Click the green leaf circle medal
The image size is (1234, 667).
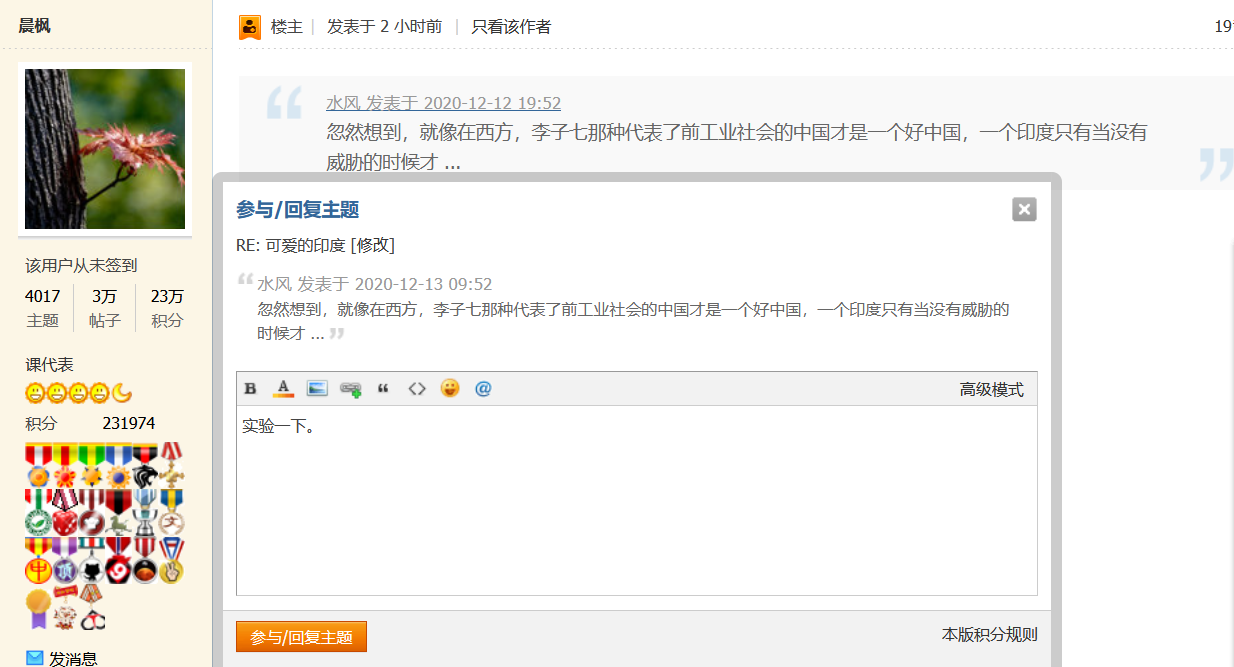coord(38,512)
